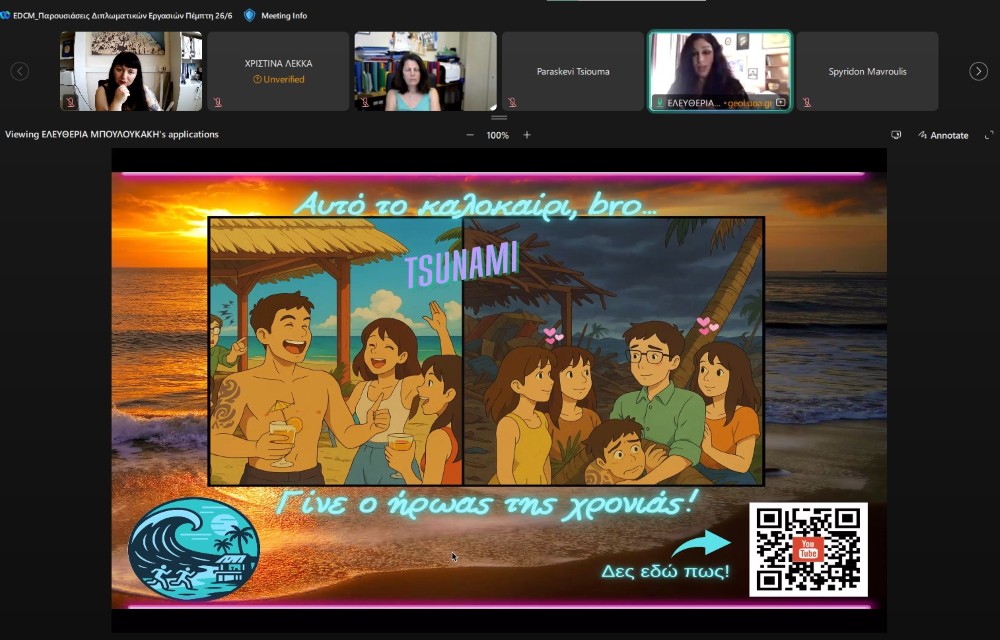Click the Meeting Info shield icon
The height and width of the screenshot is (640, 1000).
point(250,15)
